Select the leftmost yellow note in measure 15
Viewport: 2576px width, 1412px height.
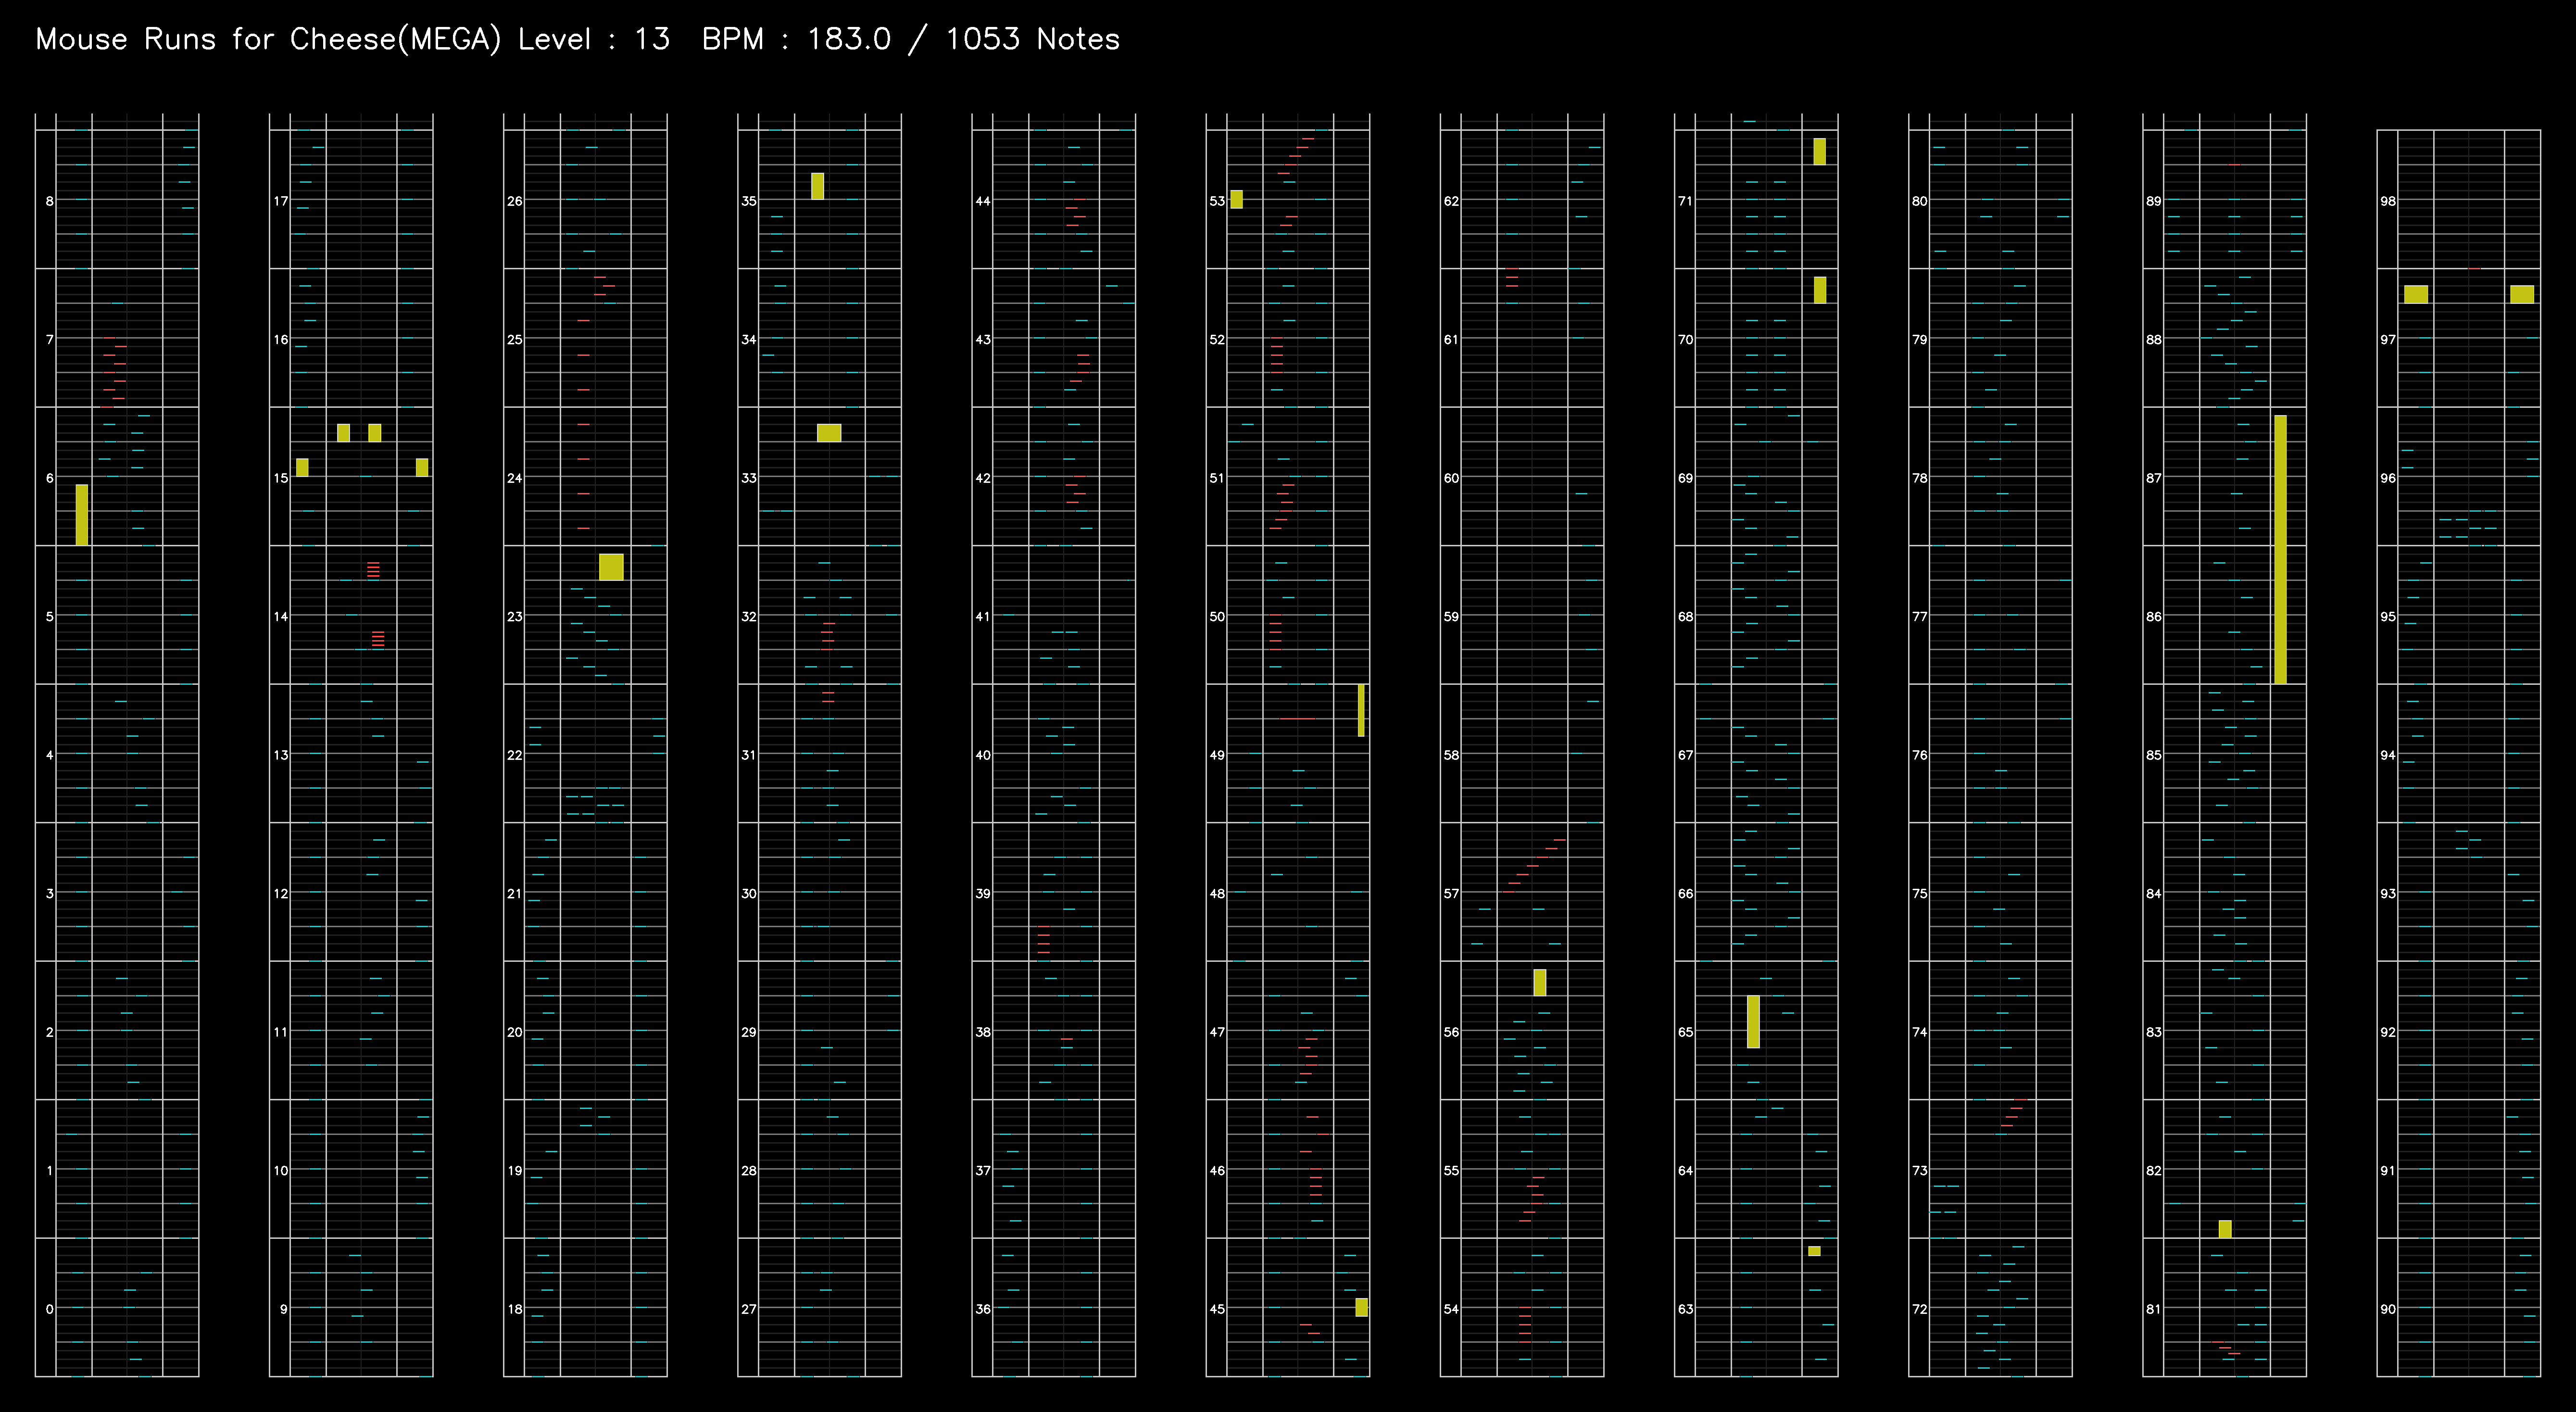pyautogui.click(x=302, y=467)
